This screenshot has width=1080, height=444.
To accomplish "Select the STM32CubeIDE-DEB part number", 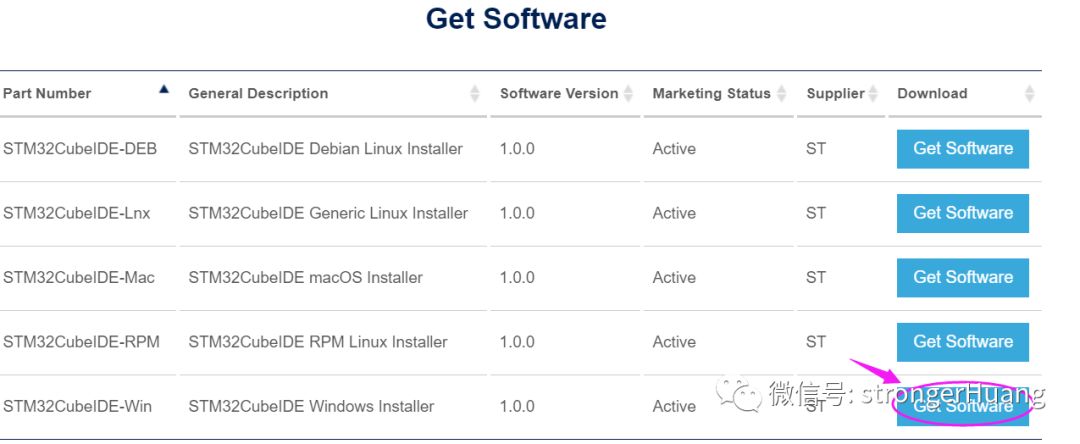I will point(80,149).
